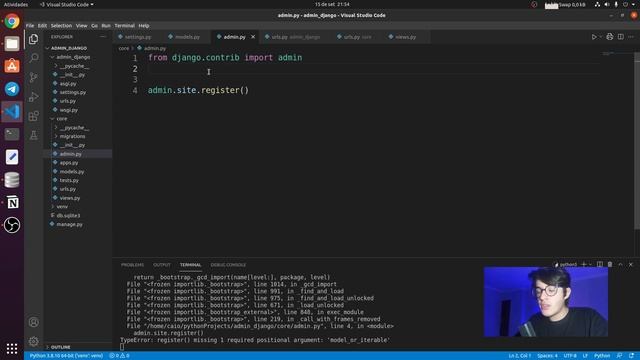Run the Python file with the play button
The height and width of the screenshot is (360, 640).
594,37
